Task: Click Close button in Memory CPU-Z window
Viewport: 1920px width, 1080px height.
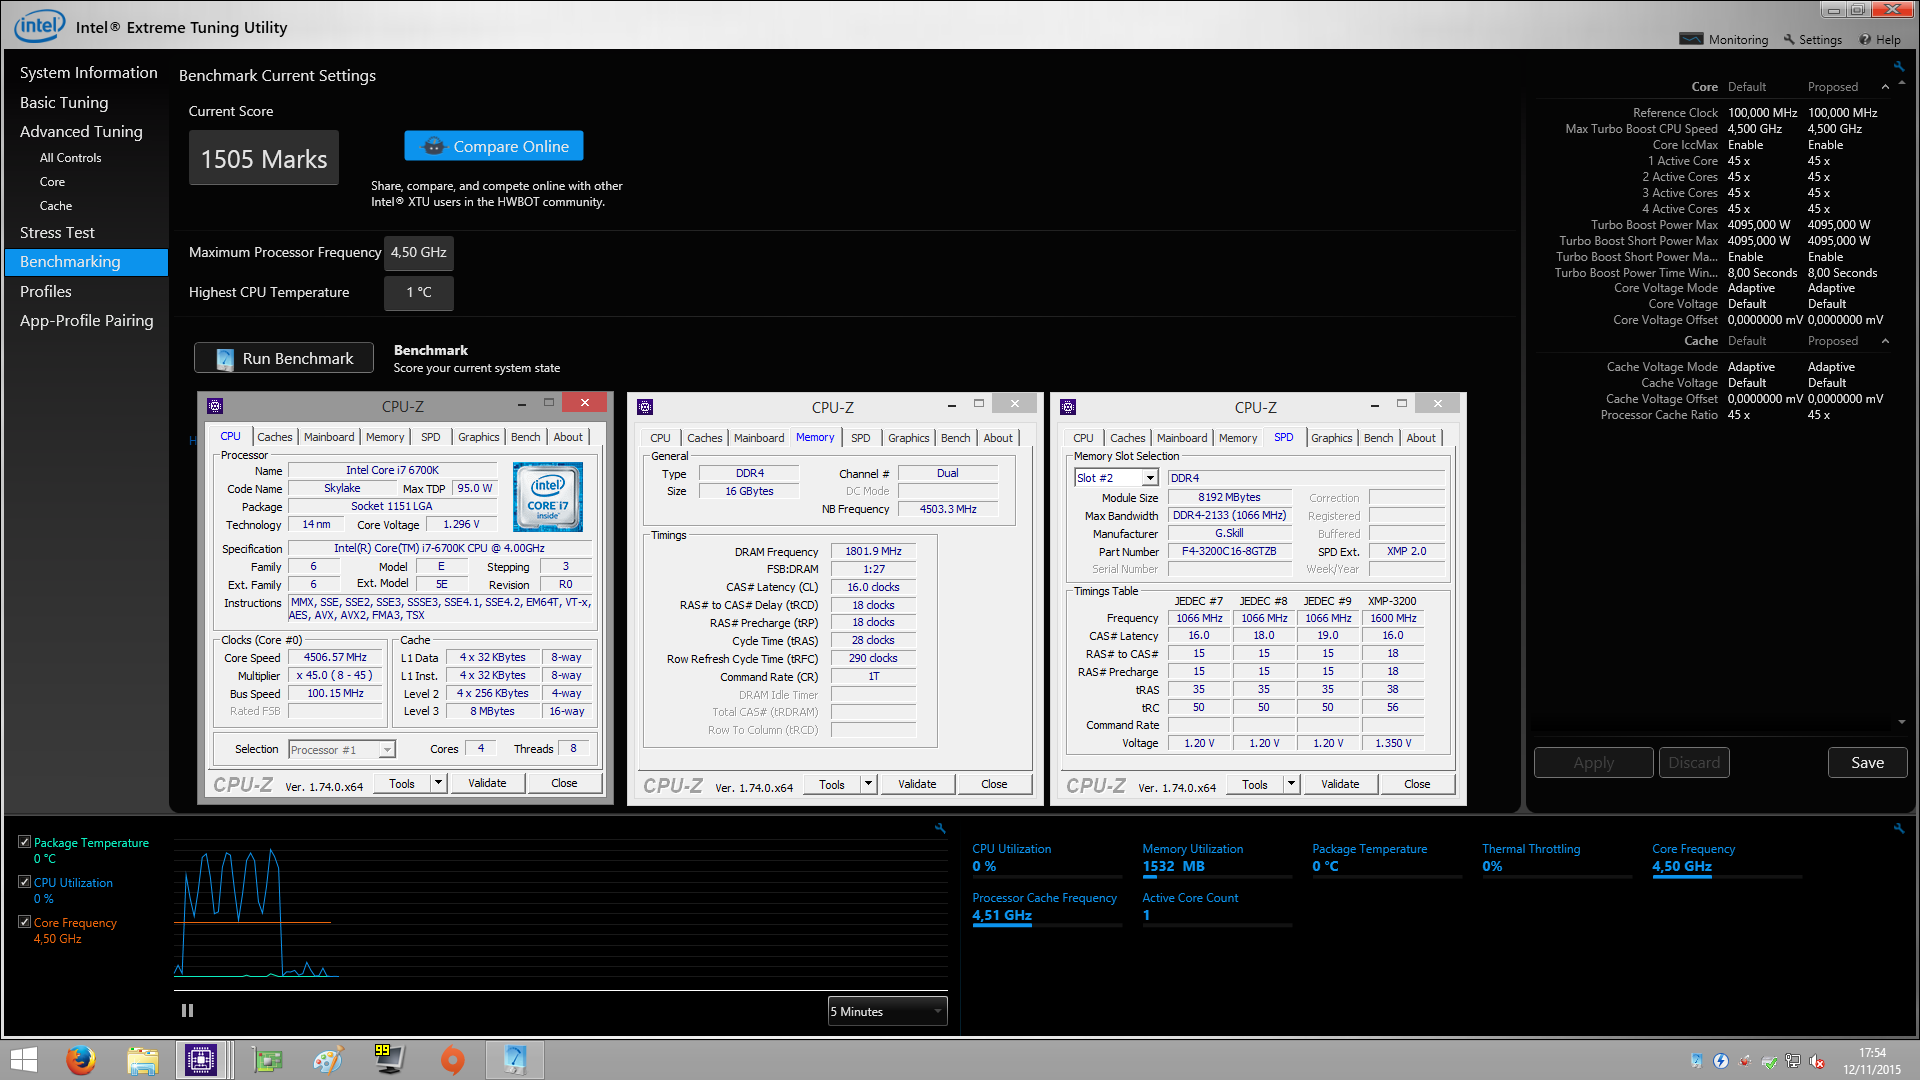Action: [994, 784]
